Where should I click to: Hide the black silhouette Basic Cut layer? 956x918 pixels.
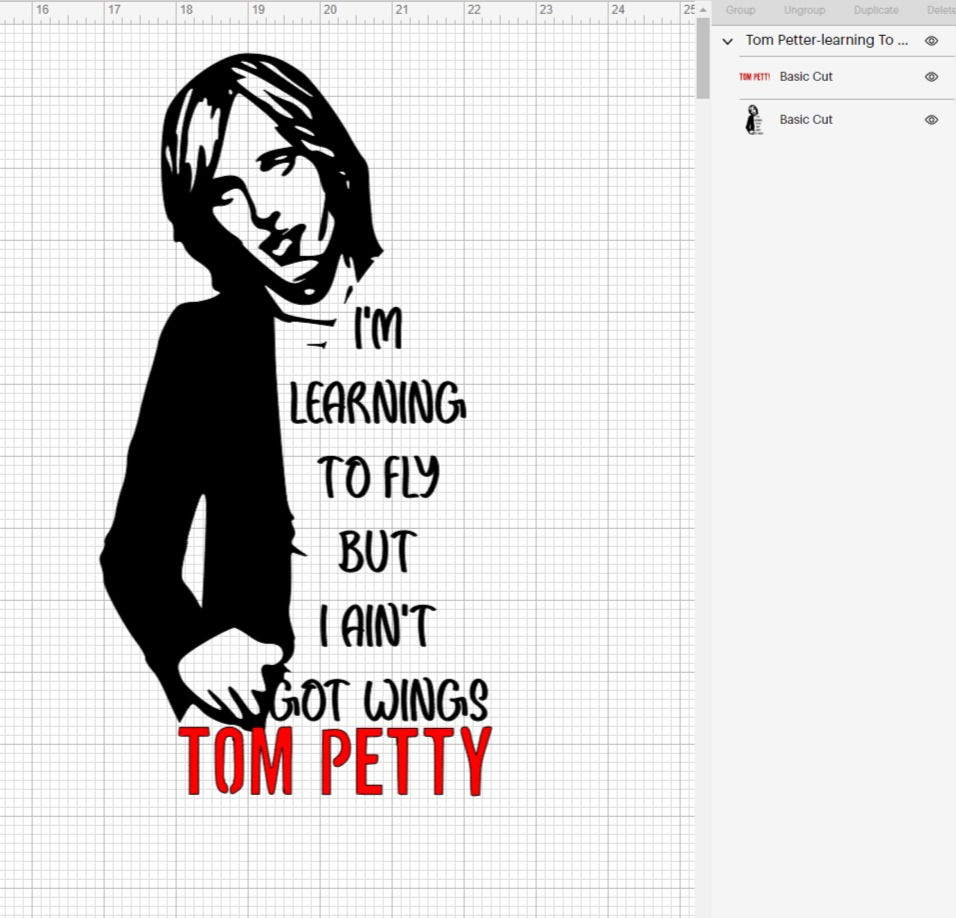[x=931, y=119]
